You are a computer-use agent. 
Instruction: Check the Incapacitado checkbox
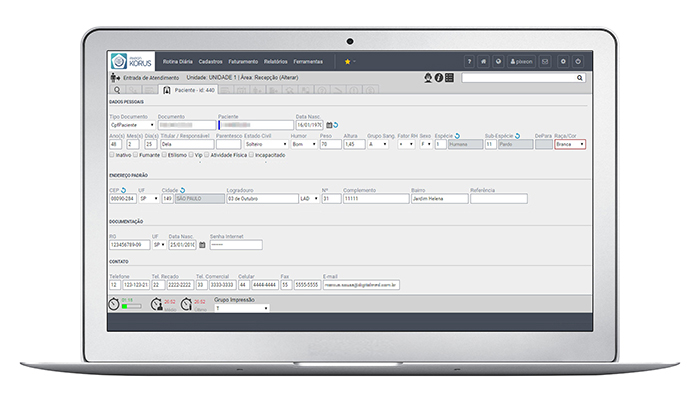click(x=251, y=155)
